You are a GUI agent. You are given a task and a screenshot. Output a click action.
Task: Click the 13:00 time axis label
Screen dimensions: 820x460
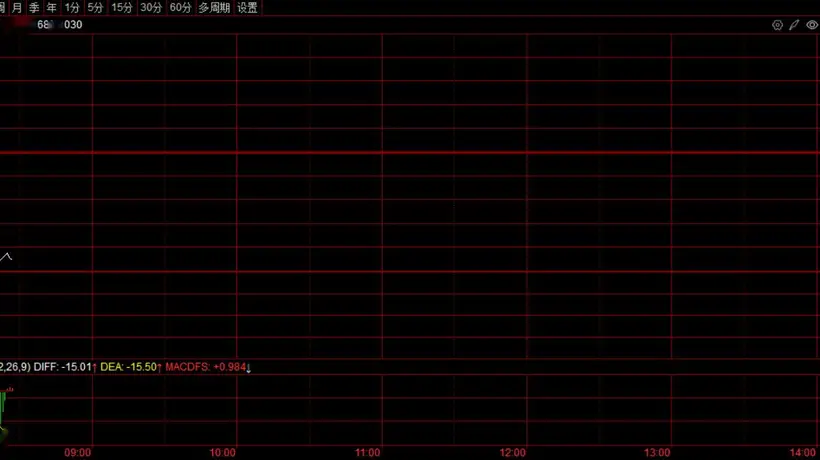(x=657, y=453)
